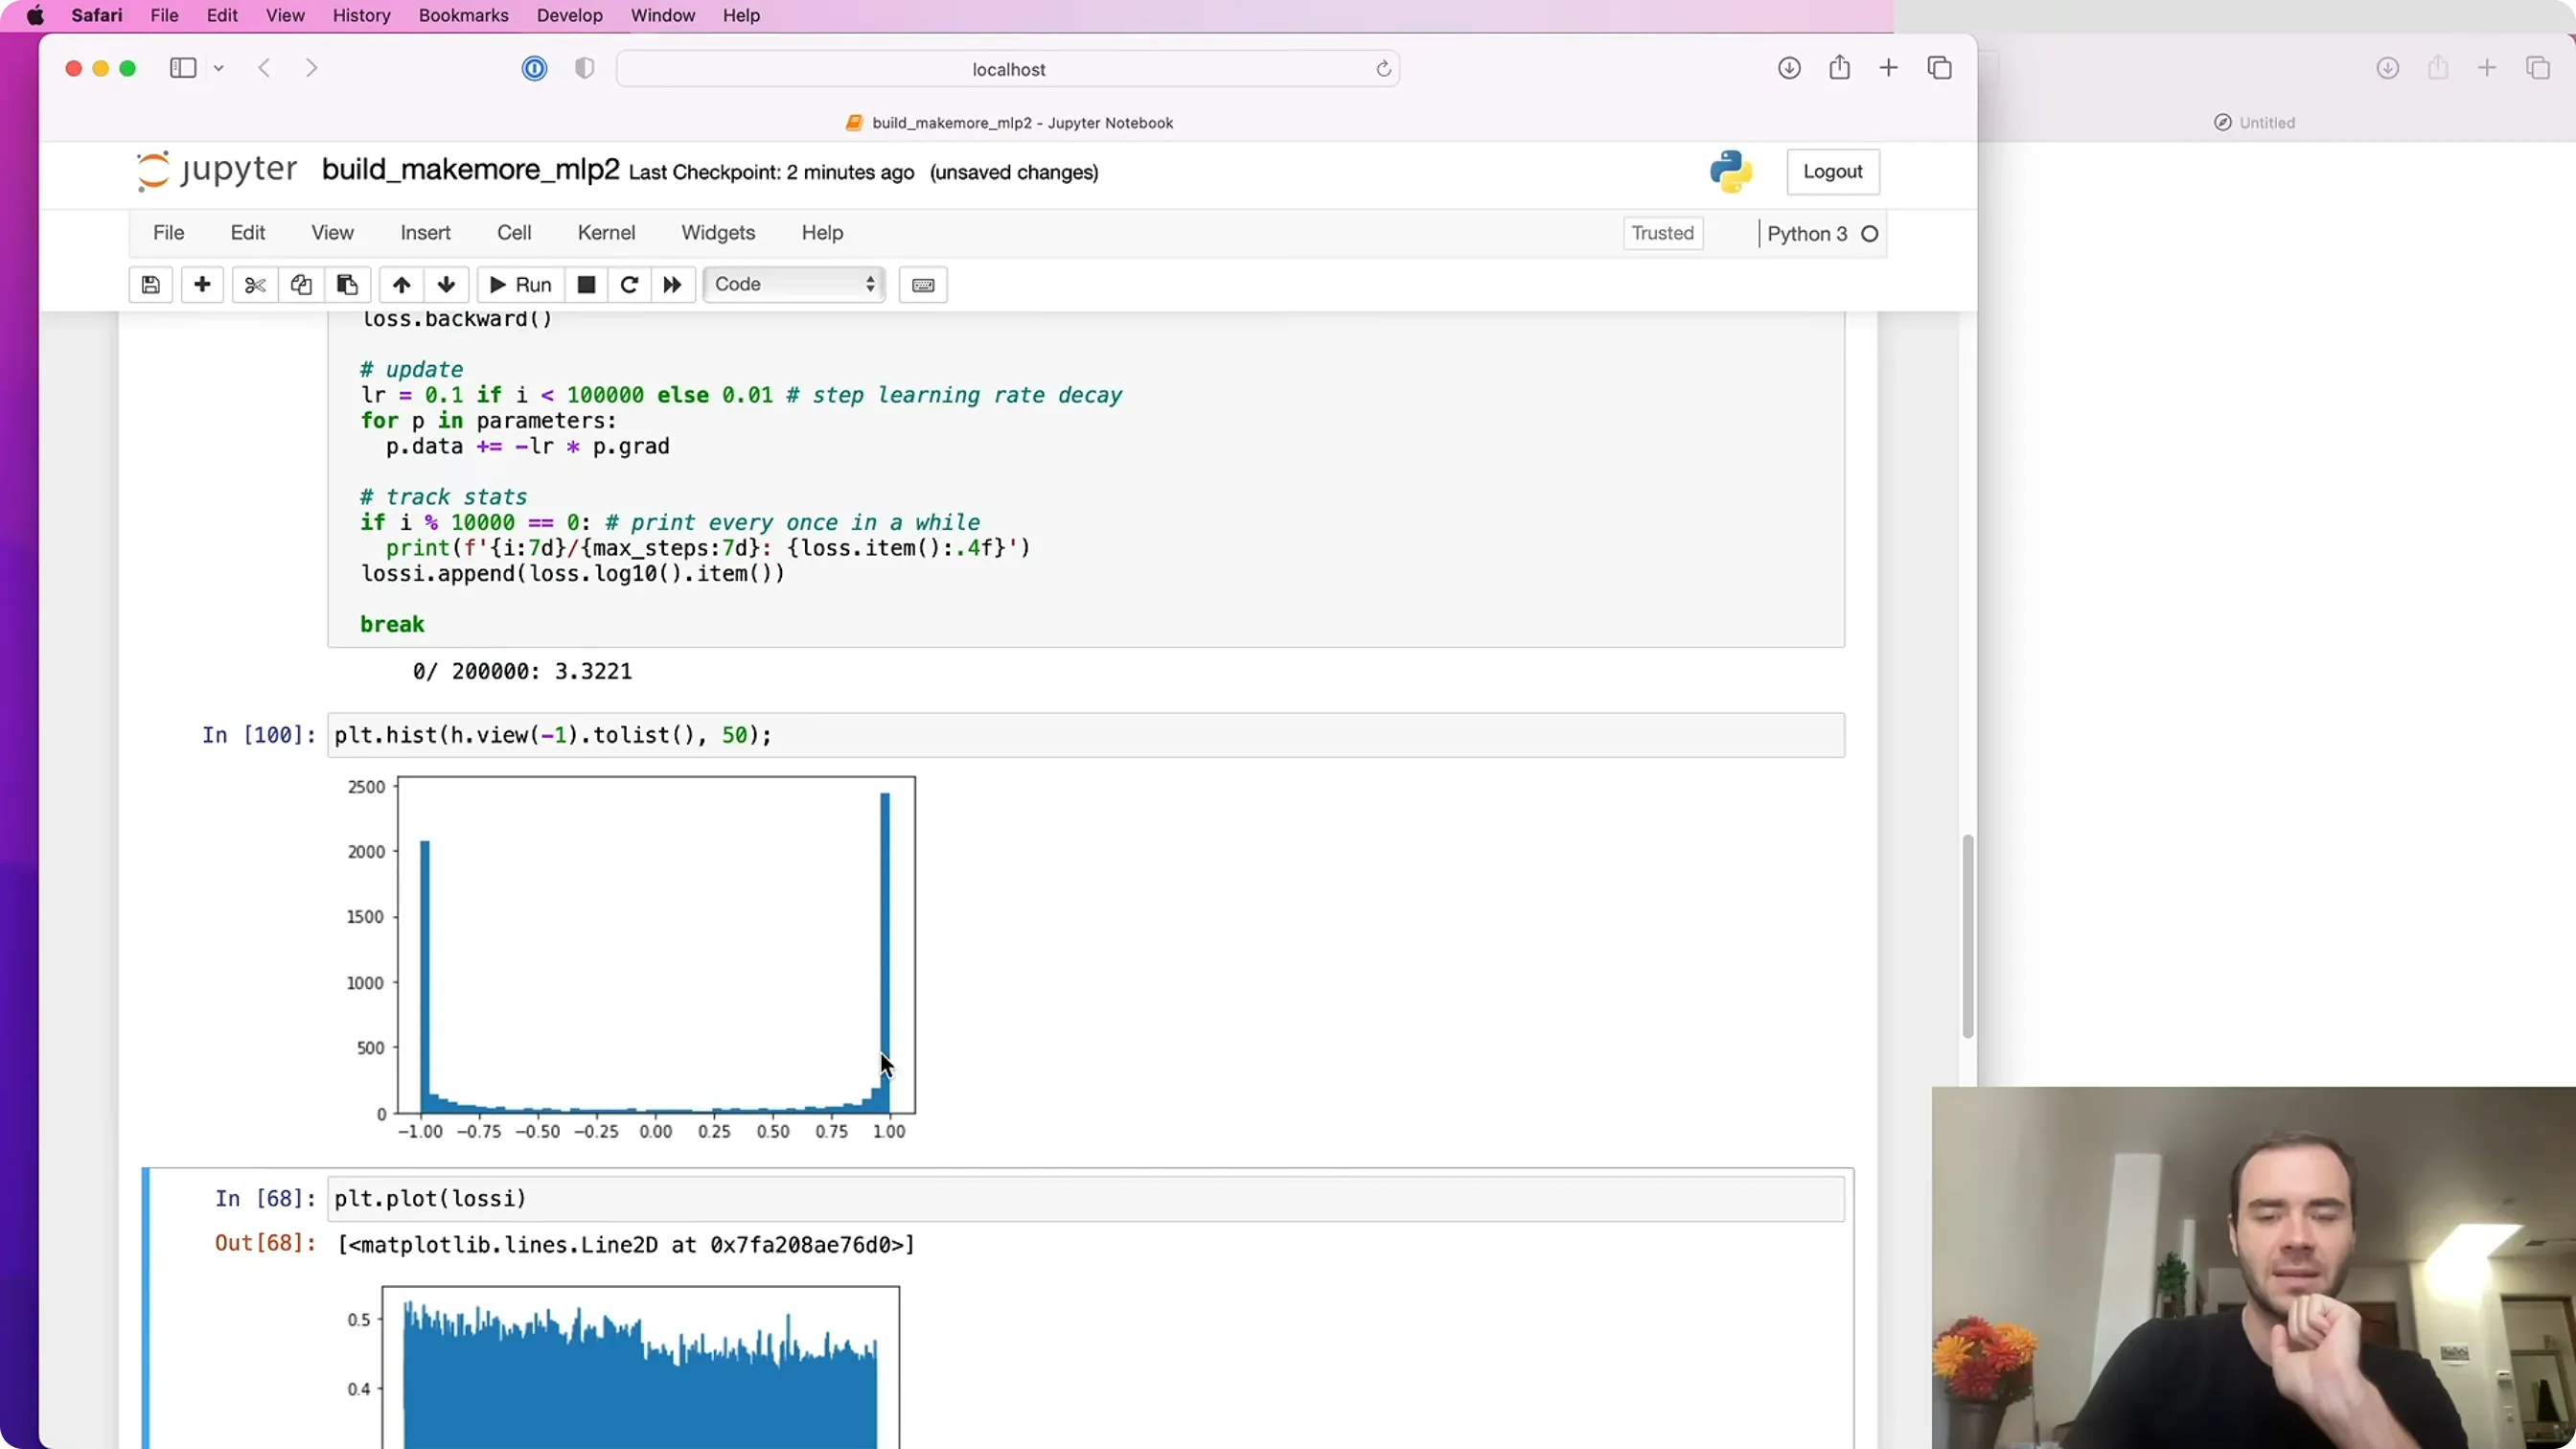Toggle the Safari sidebar
Screen dimensions: 2576x1449
(183, 68)
